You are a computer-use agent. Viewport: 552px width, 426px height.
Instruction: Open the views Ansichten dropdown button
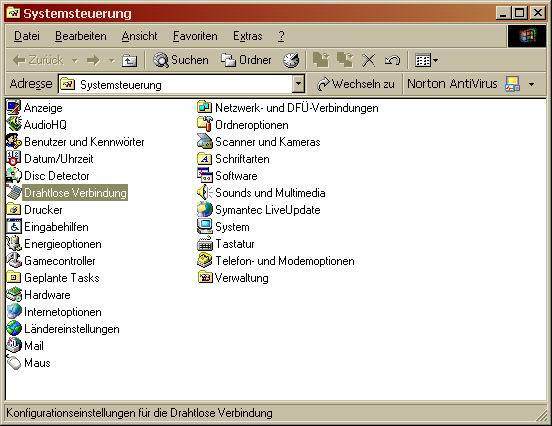pyautogui.click(x=426, y=61)
